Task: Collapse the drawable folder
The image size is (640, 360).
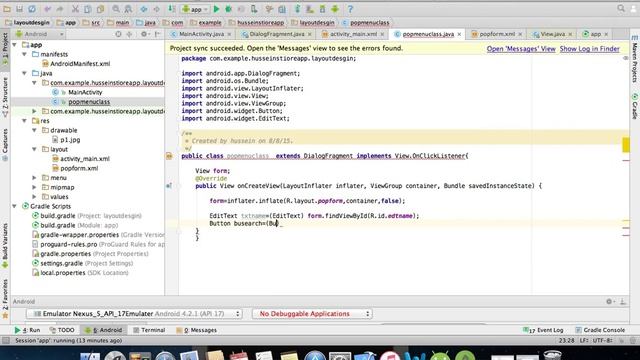Action: [x=34, y=130]
